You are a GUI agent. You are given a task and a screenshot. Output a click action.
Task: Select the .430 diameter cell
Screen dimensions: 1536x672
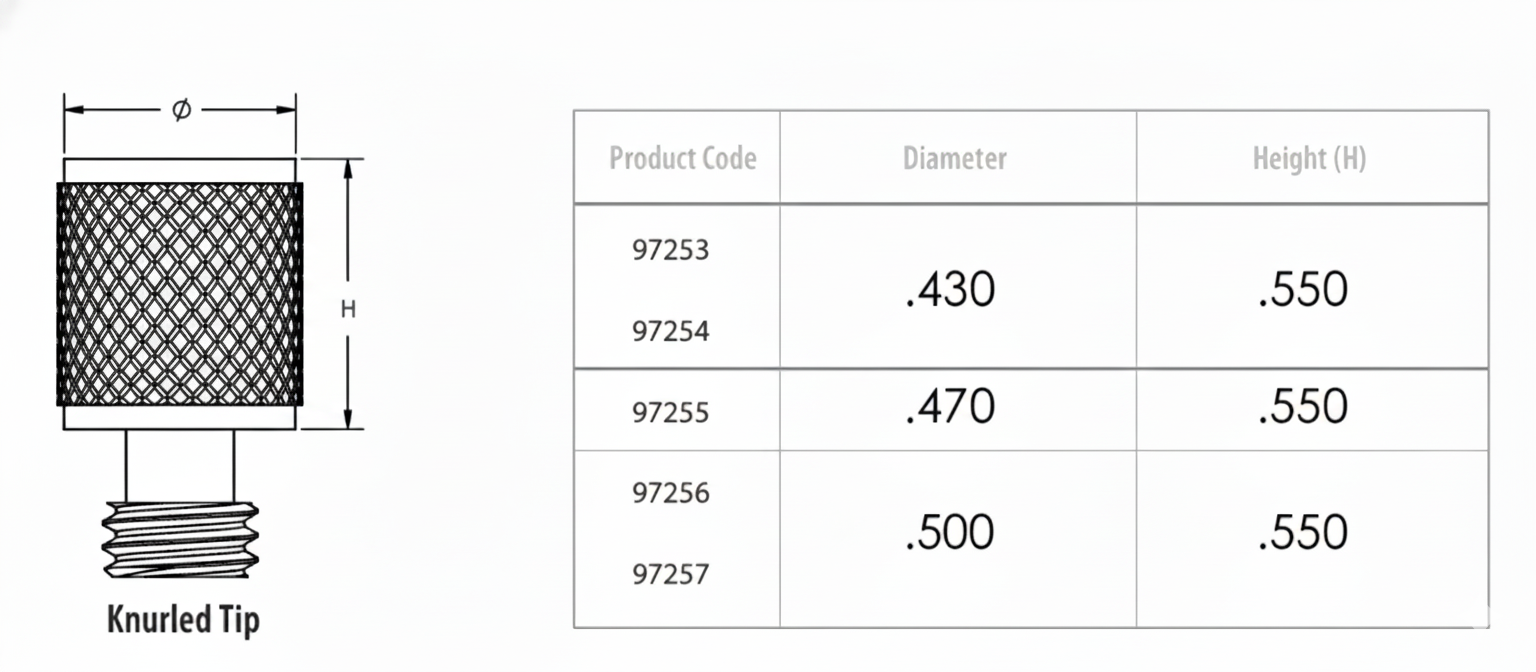click(950, 290)
